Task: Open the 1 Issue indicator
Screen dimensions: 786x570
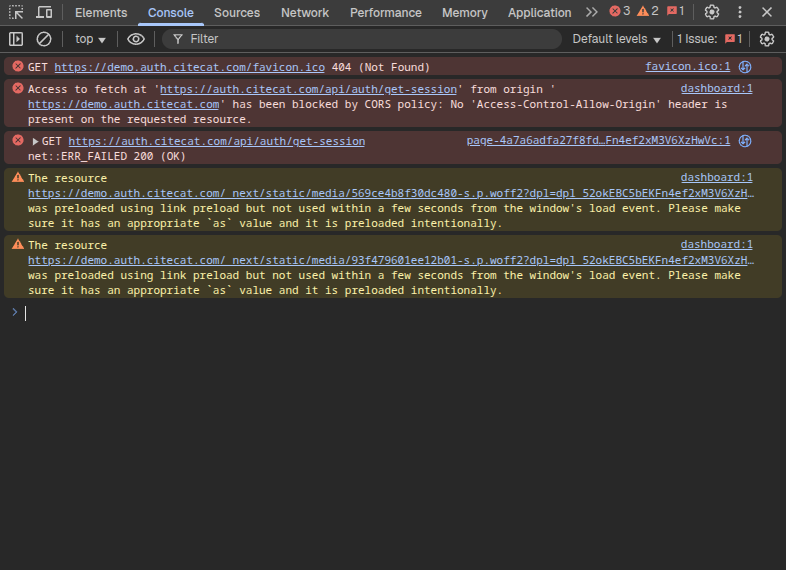Action: click(x=710, y=39)
